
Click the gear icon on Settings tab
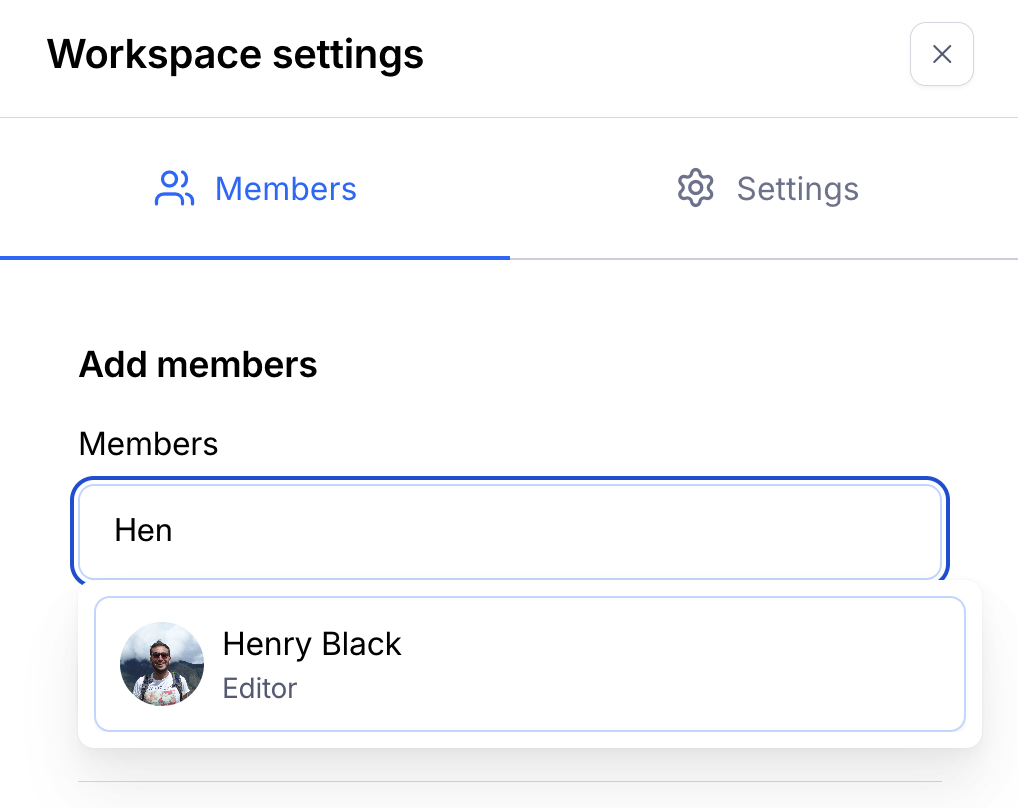[695, 189]
